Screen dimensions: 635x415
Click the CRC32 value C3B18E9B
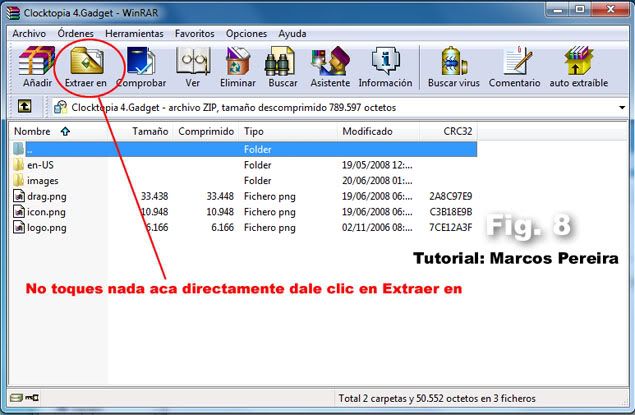(450, 212)
